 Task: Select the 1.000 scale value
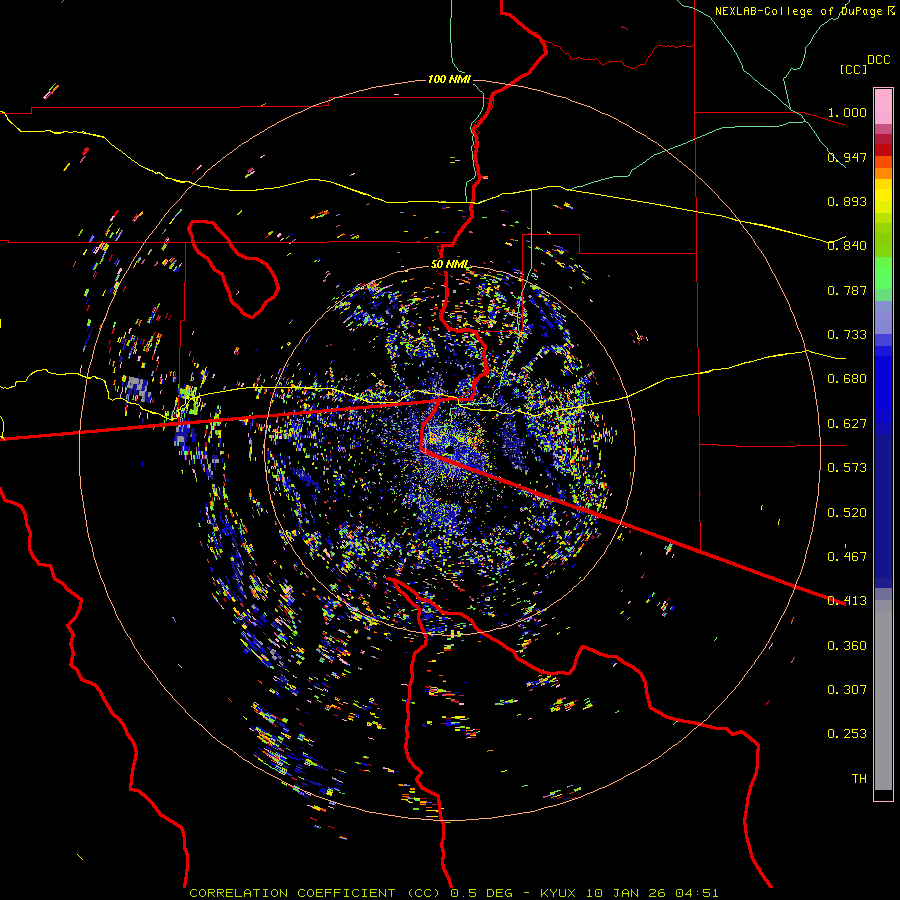pyautogui.click(x=847, y=112)
